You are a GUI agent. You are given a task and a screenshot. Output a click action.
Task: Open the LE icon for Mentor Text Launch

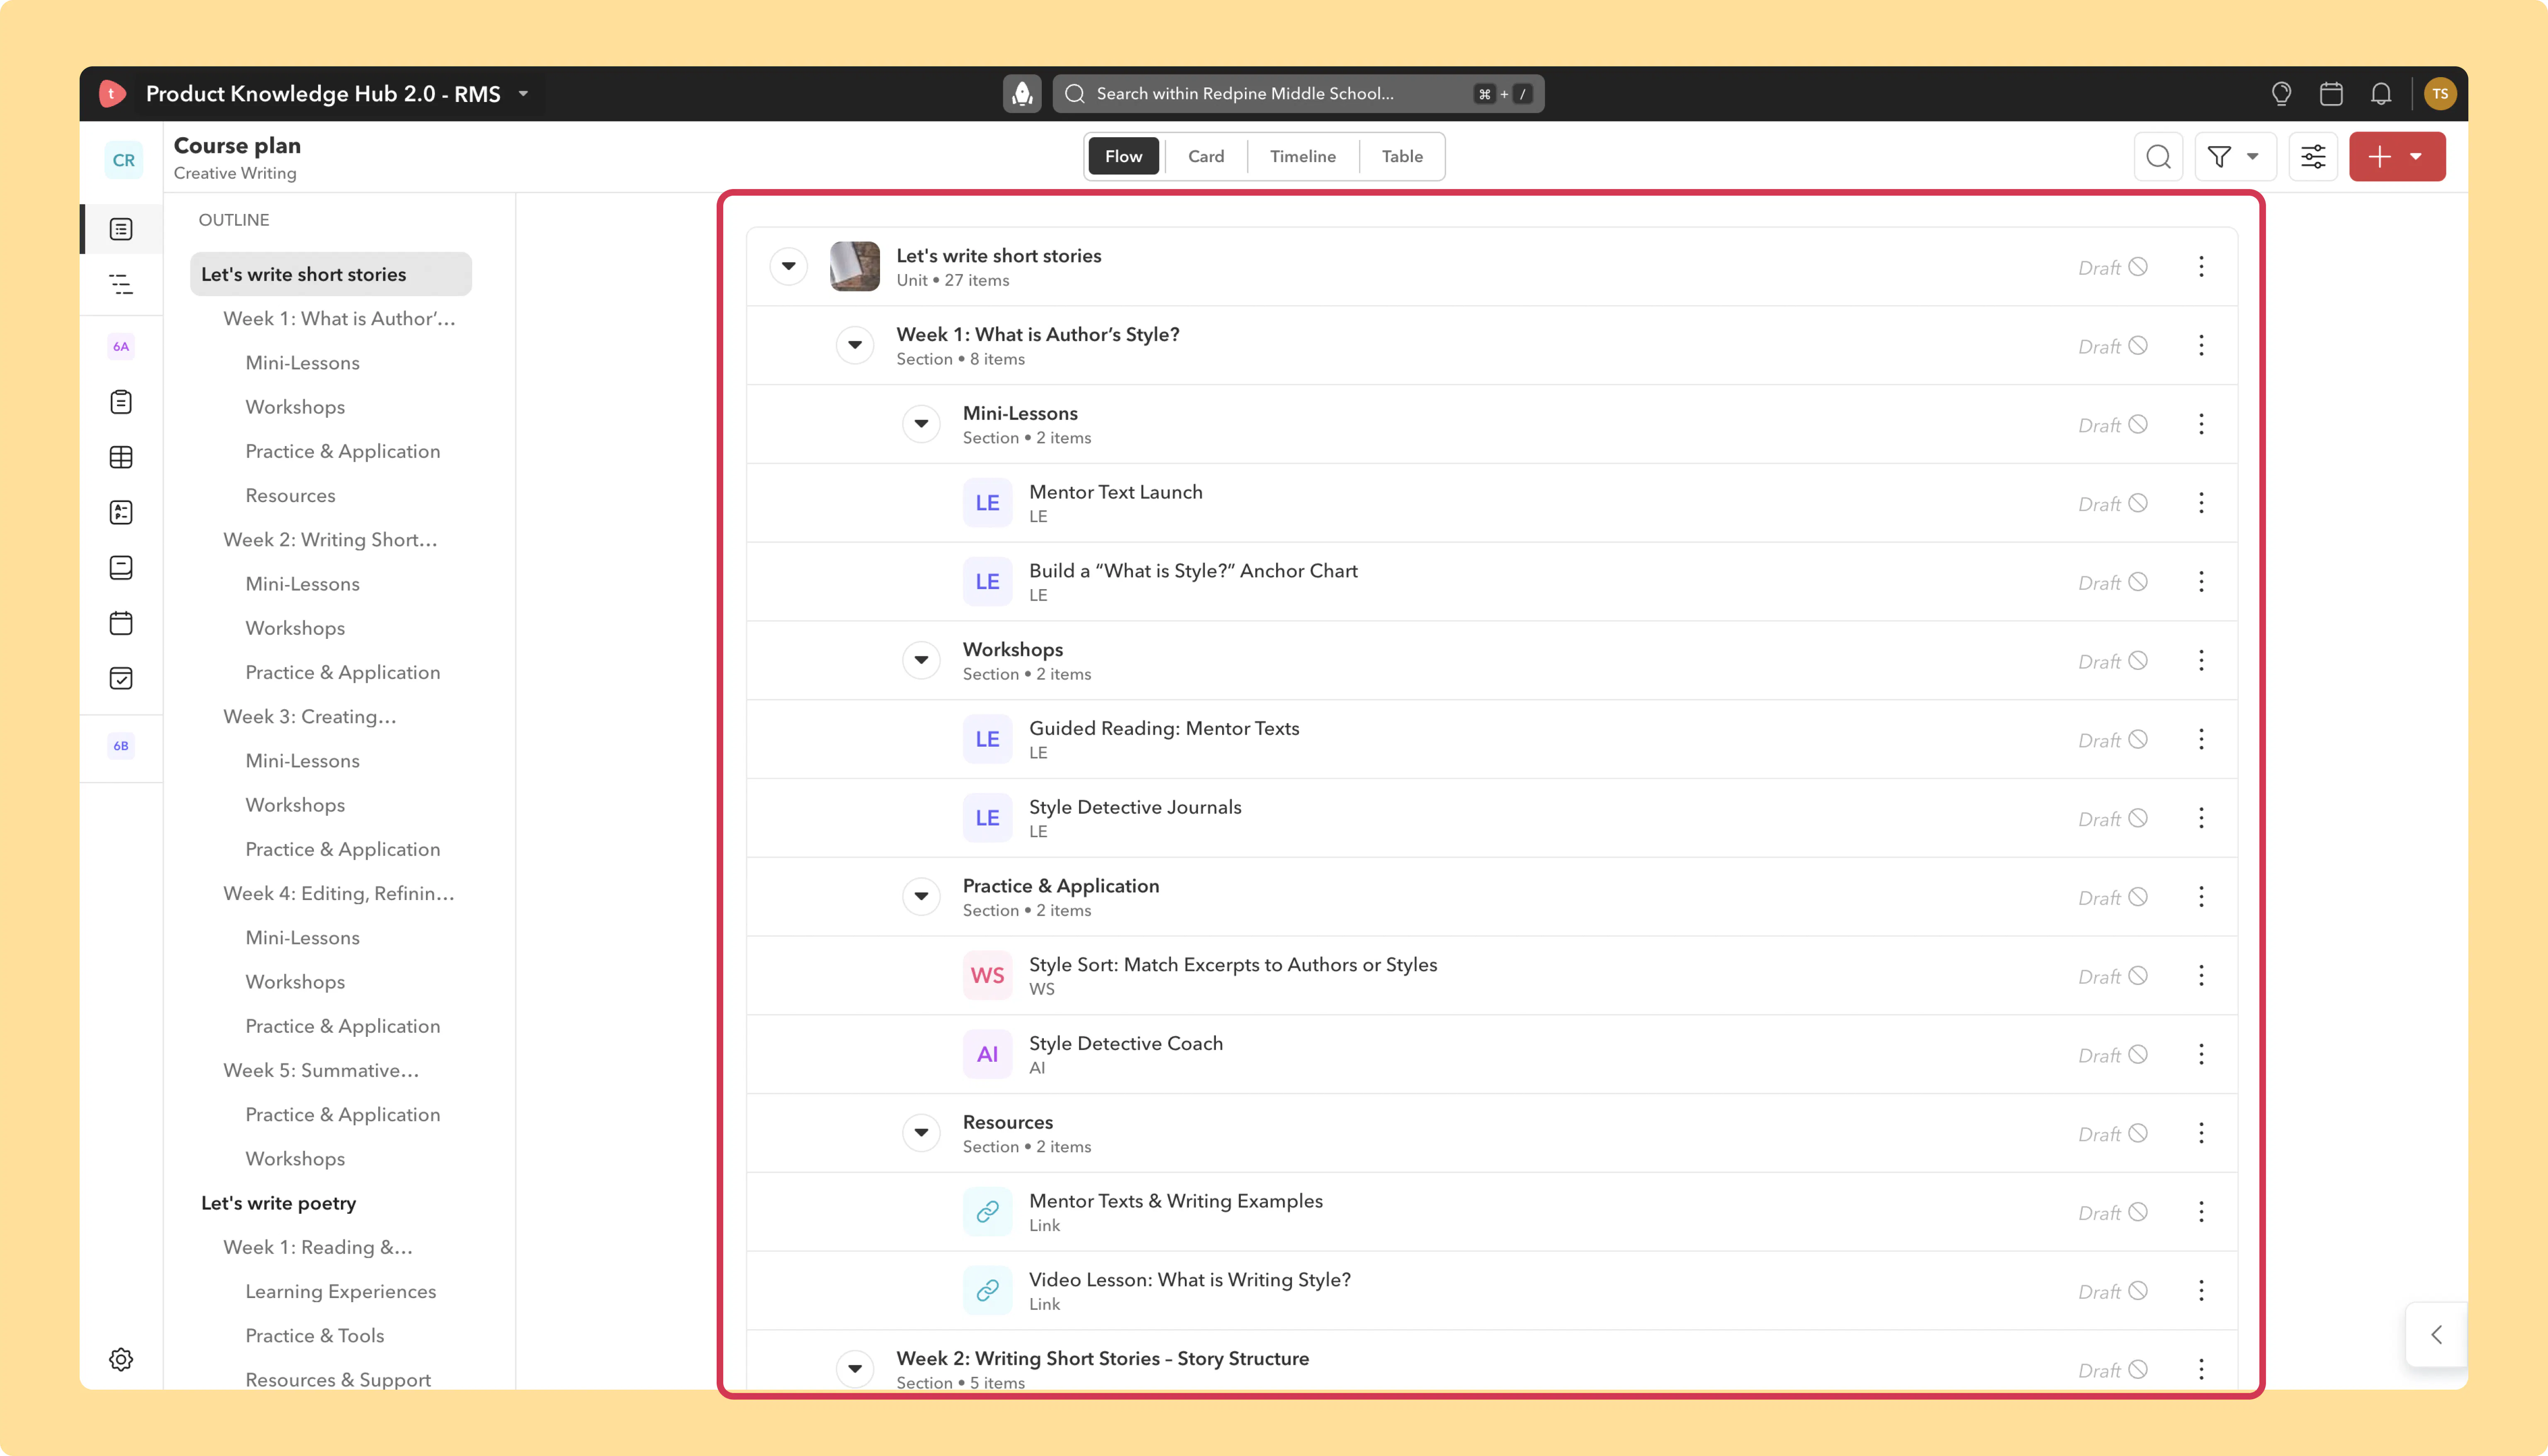click(987, 503)
